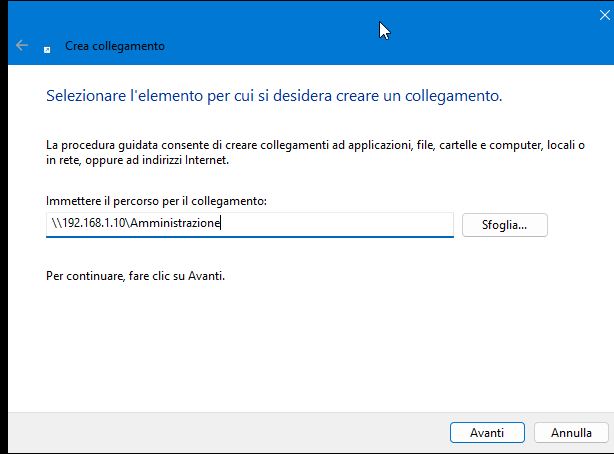Cancel the wizard with Annulla

click(571, 432)
